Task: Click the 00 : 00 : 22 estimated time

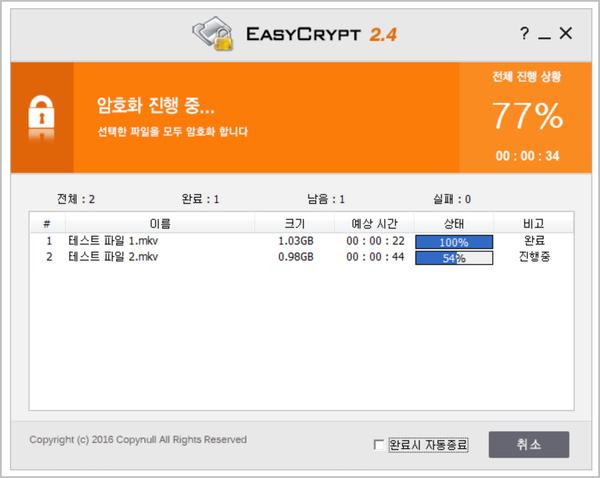Action: click(375, 241)
